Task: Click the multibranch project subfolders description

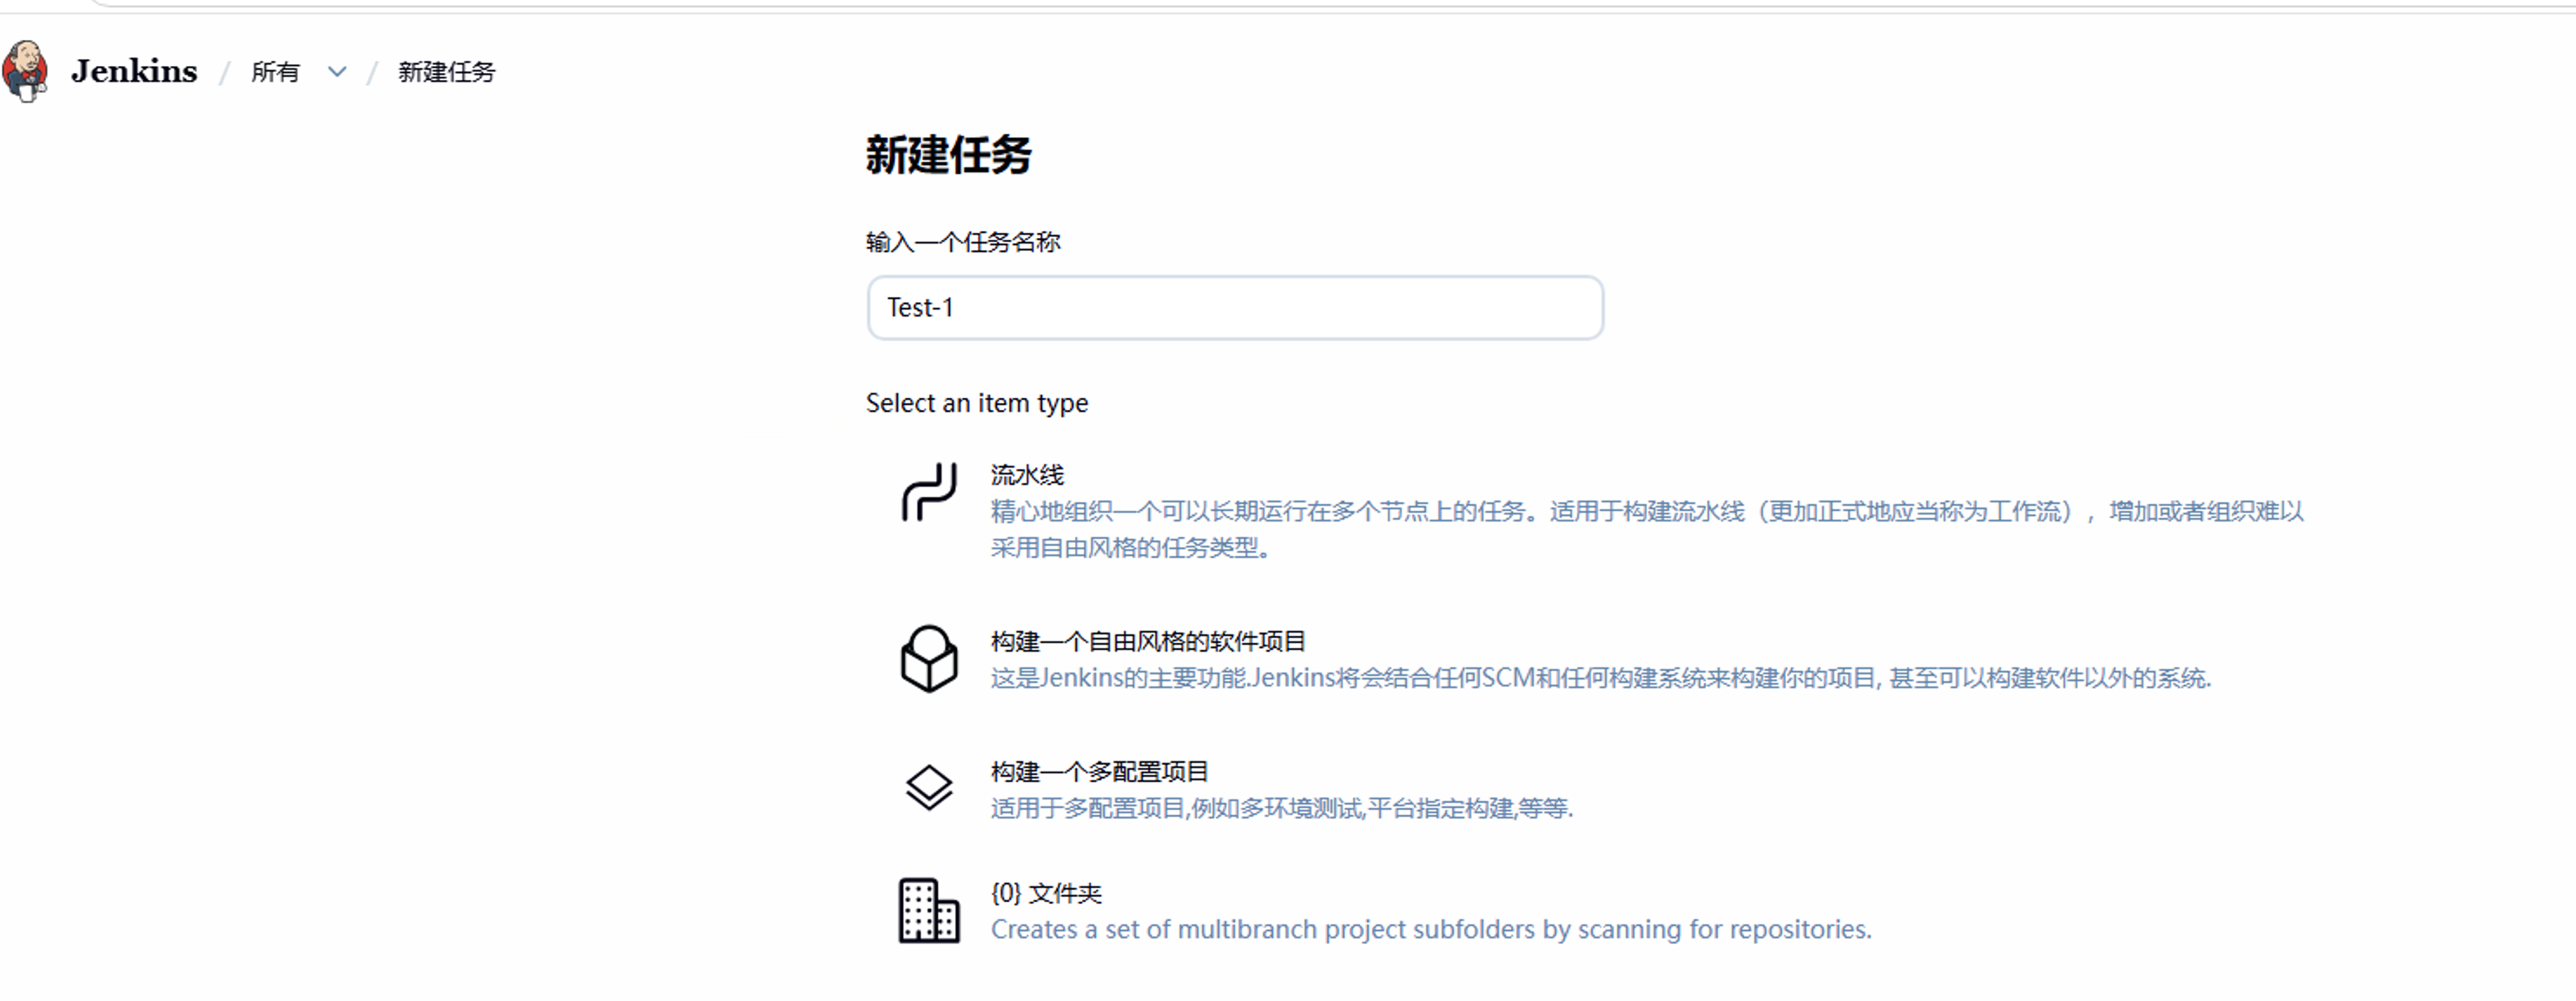Action: tap(1430, 930)
